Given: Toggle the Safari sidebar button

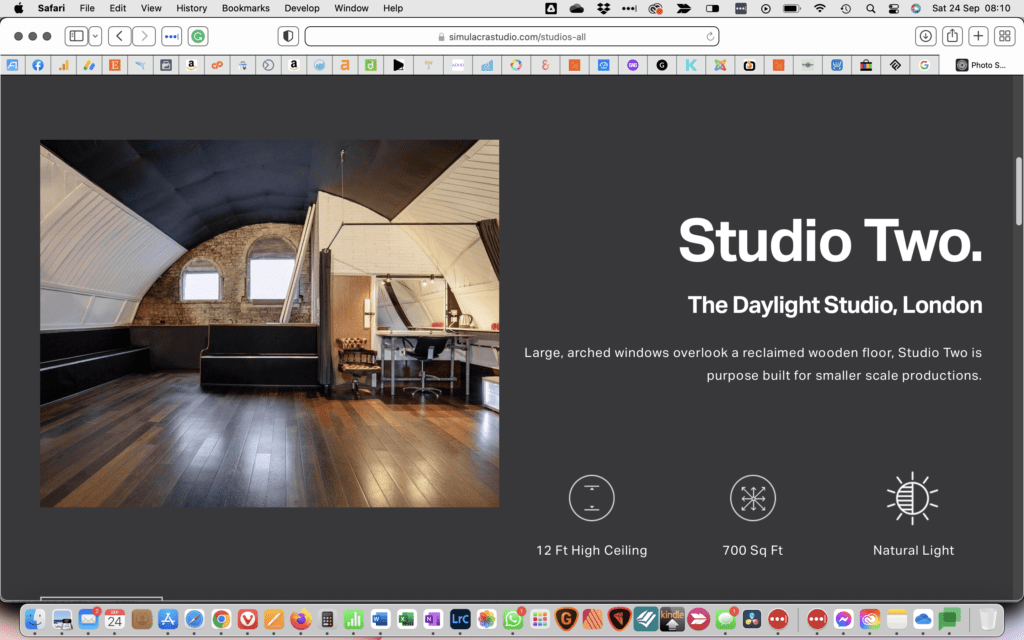Looking at the screenshot, I should point(76,37).
